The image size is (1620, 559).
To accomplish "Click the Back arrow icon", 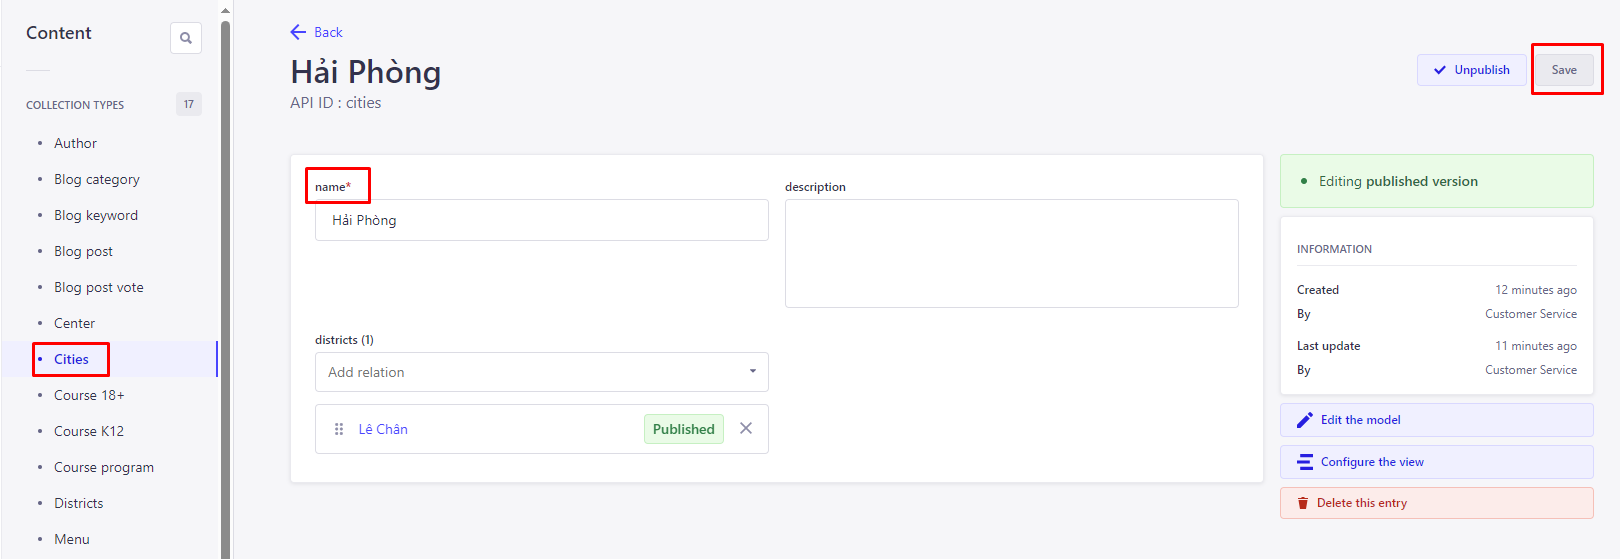I will (298, 32).
